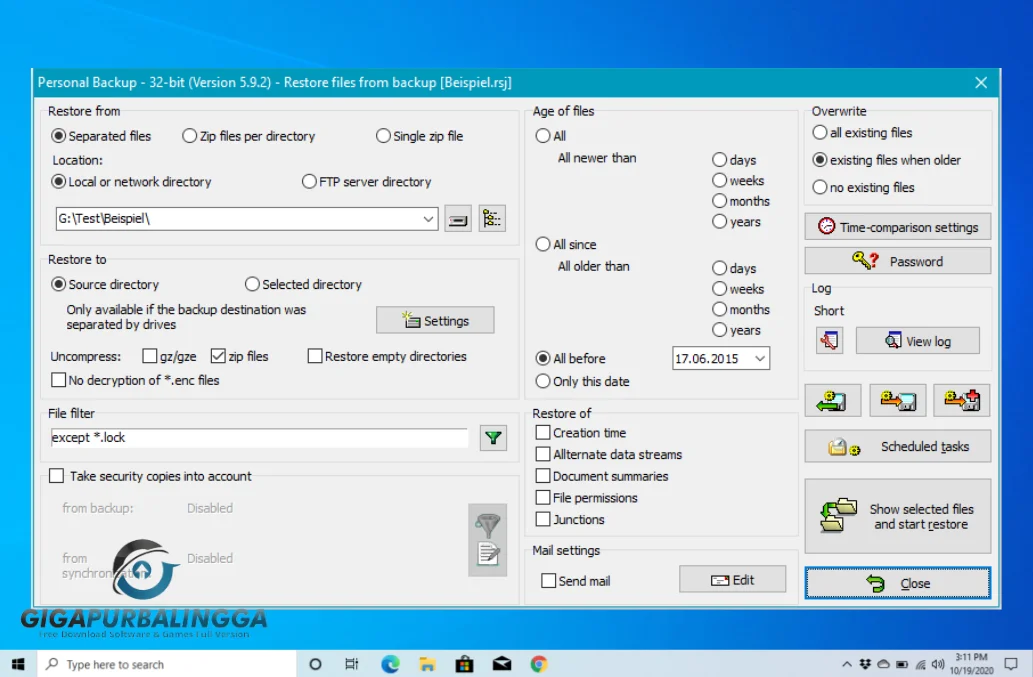The image size is (1033, 677).
Task: Select the Single zip file radio button
Action: click(x=383, y=135)
